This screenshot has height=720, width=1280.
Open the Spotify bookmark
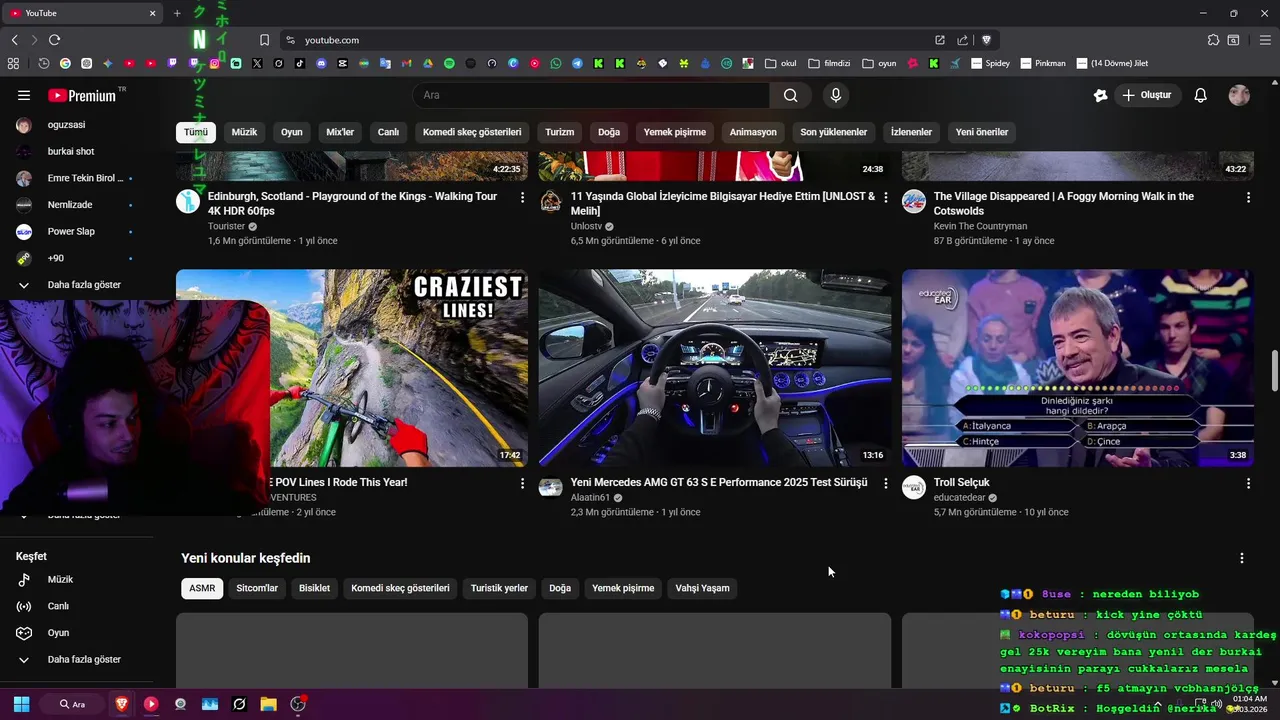(449, 63)
